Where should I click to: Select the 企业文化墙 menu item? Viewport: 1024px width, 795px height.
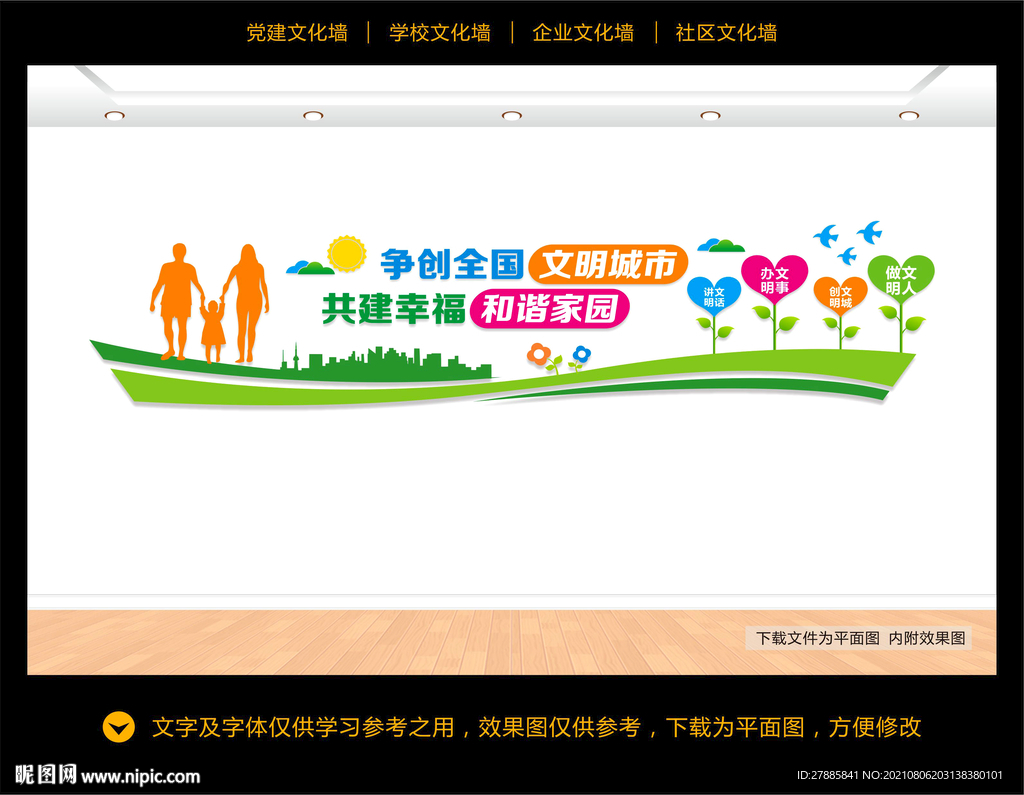584,33
